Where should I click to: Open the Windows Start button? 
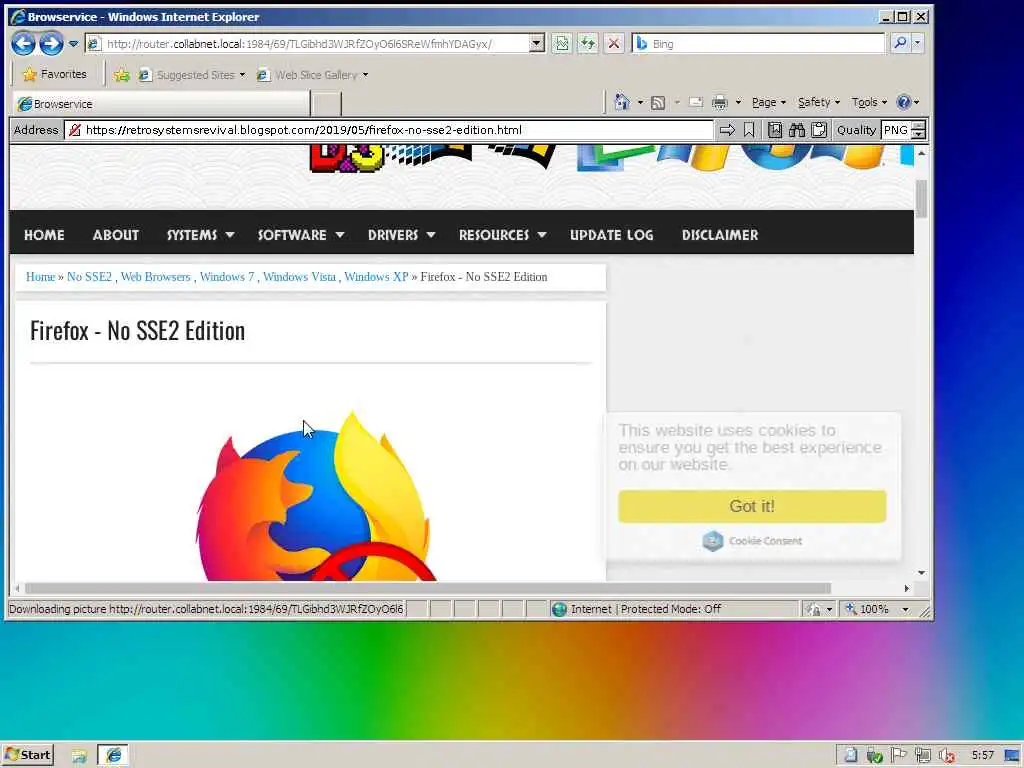click(x=27, y=756)
